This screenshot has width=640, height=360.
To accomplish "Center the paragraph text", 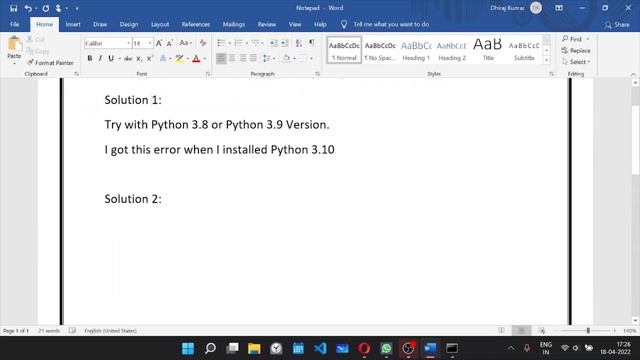I will click(x=232, y=58).
